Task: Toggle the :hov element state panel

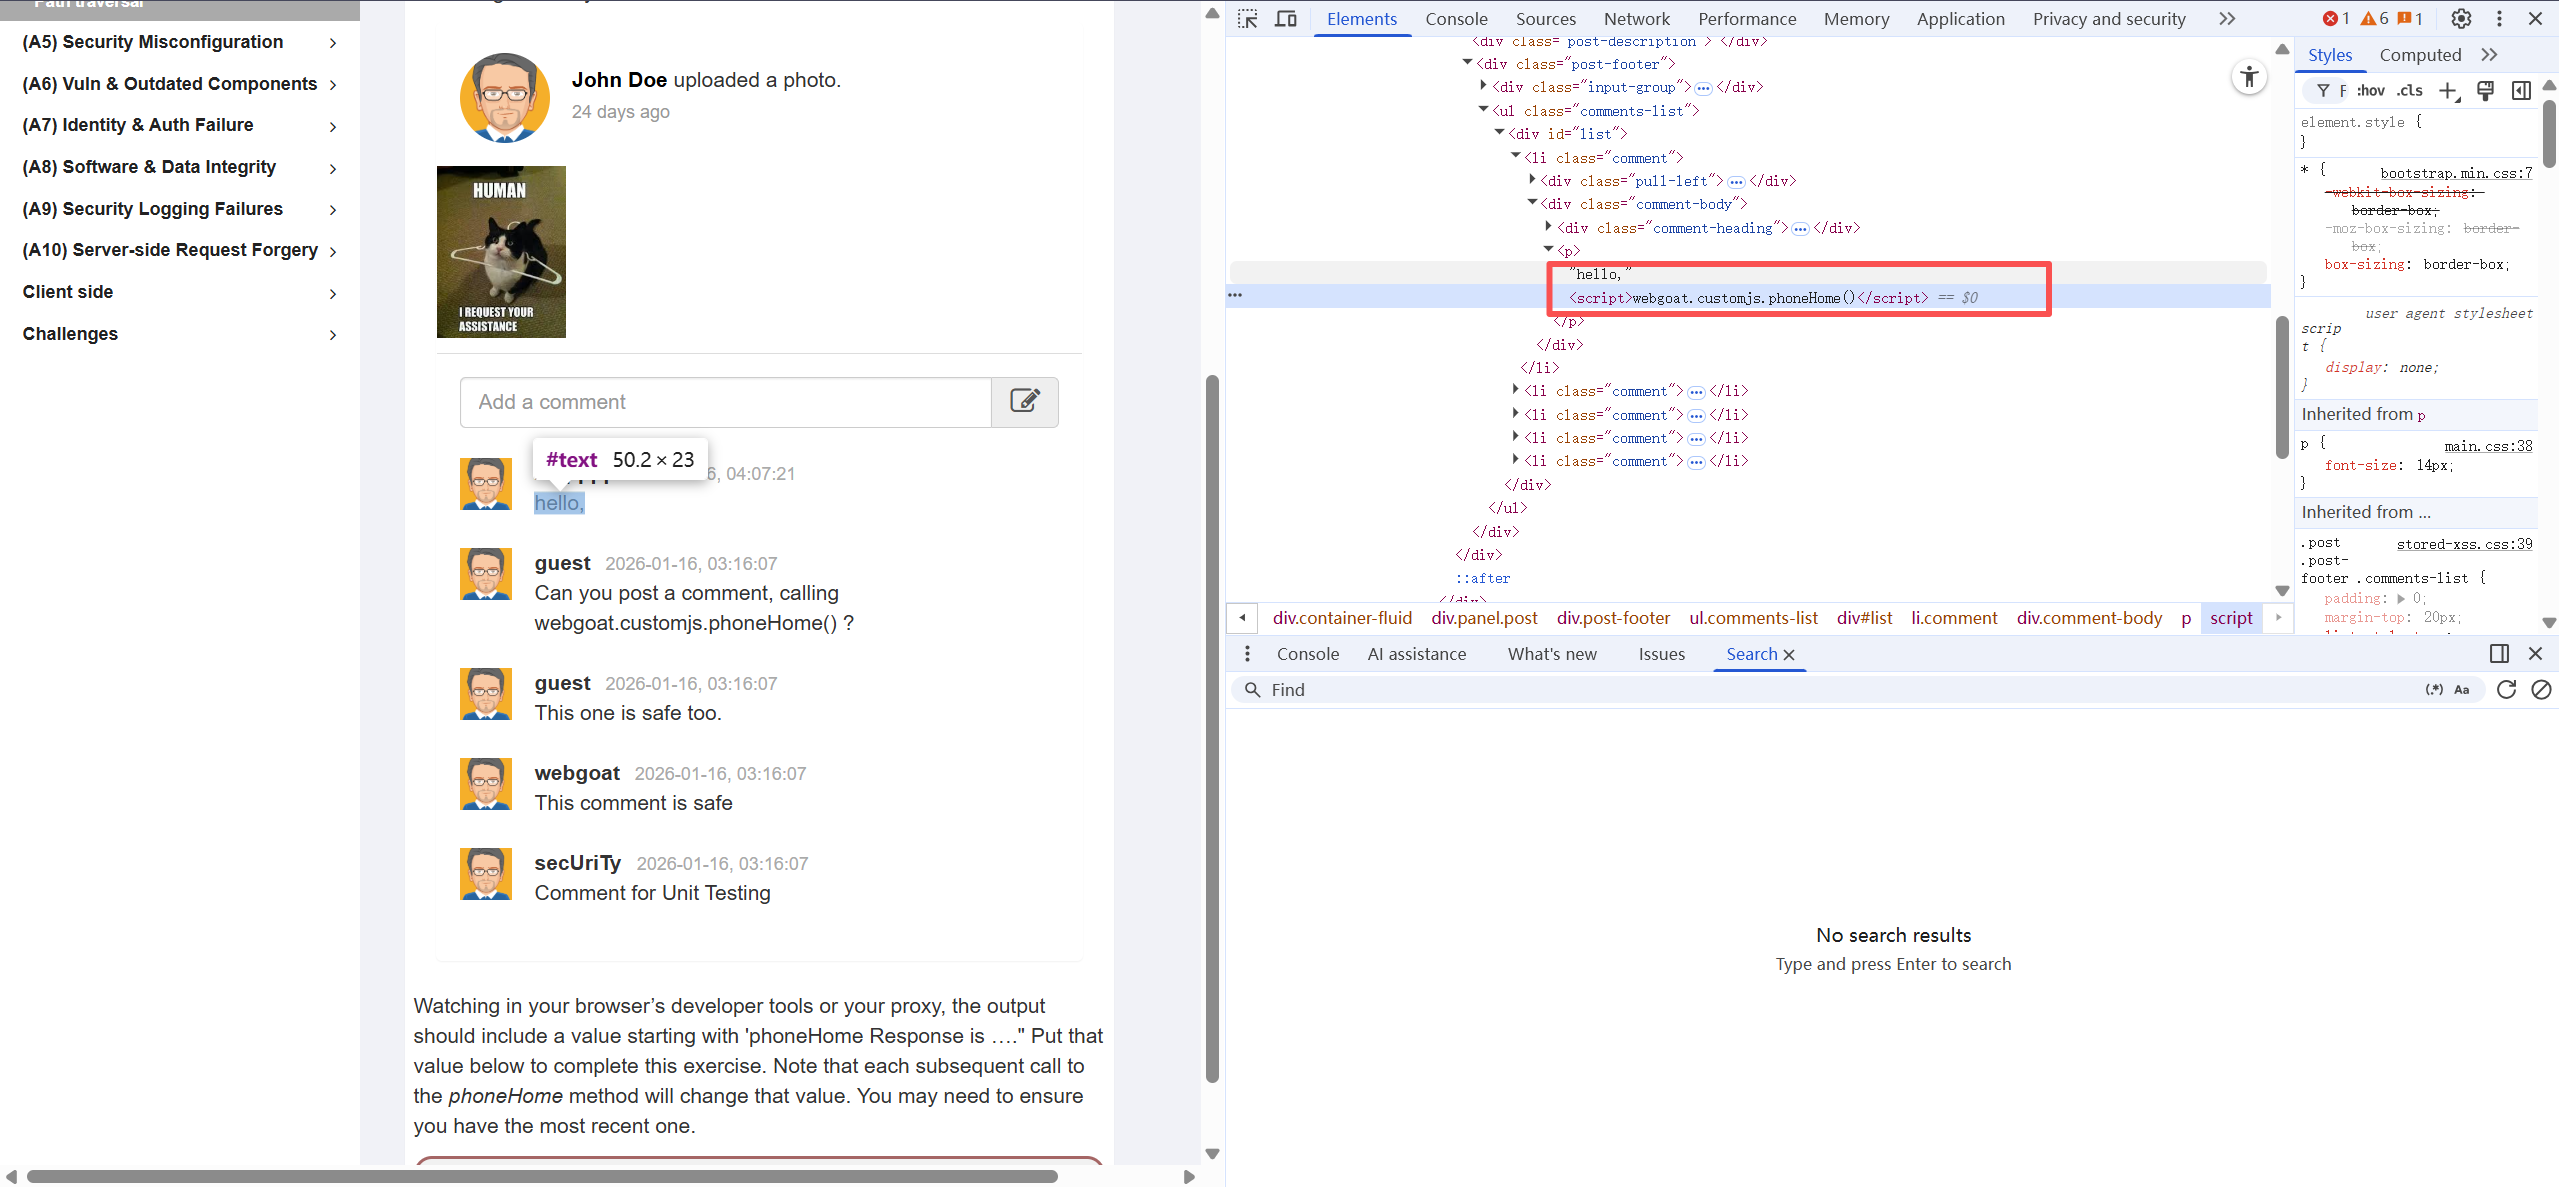Action: point(2371,91)
